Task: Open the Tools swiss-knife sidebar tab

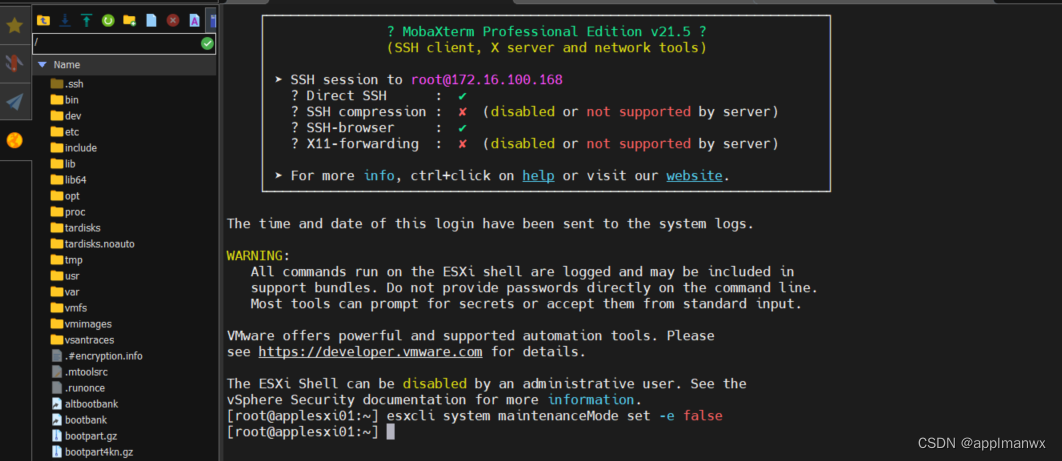Action: 15,64
